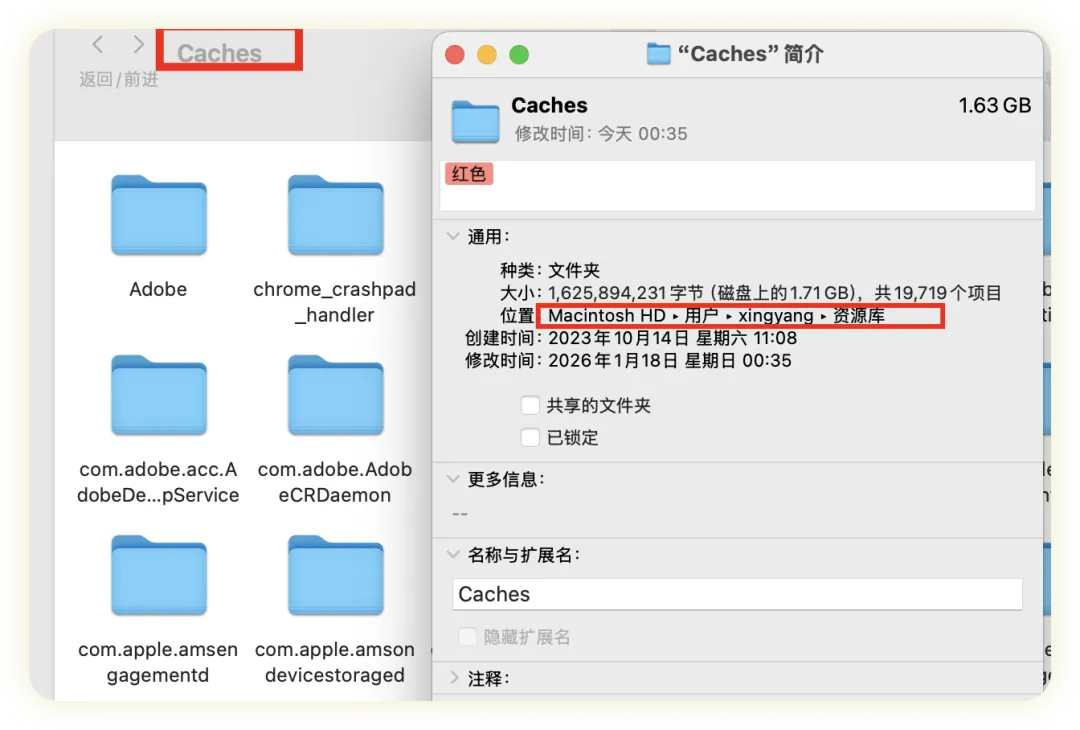Click the com.adobe.AdobeCRDaemon name label
This screenshot has width=1080, height=730.
[x=335, y=482]
